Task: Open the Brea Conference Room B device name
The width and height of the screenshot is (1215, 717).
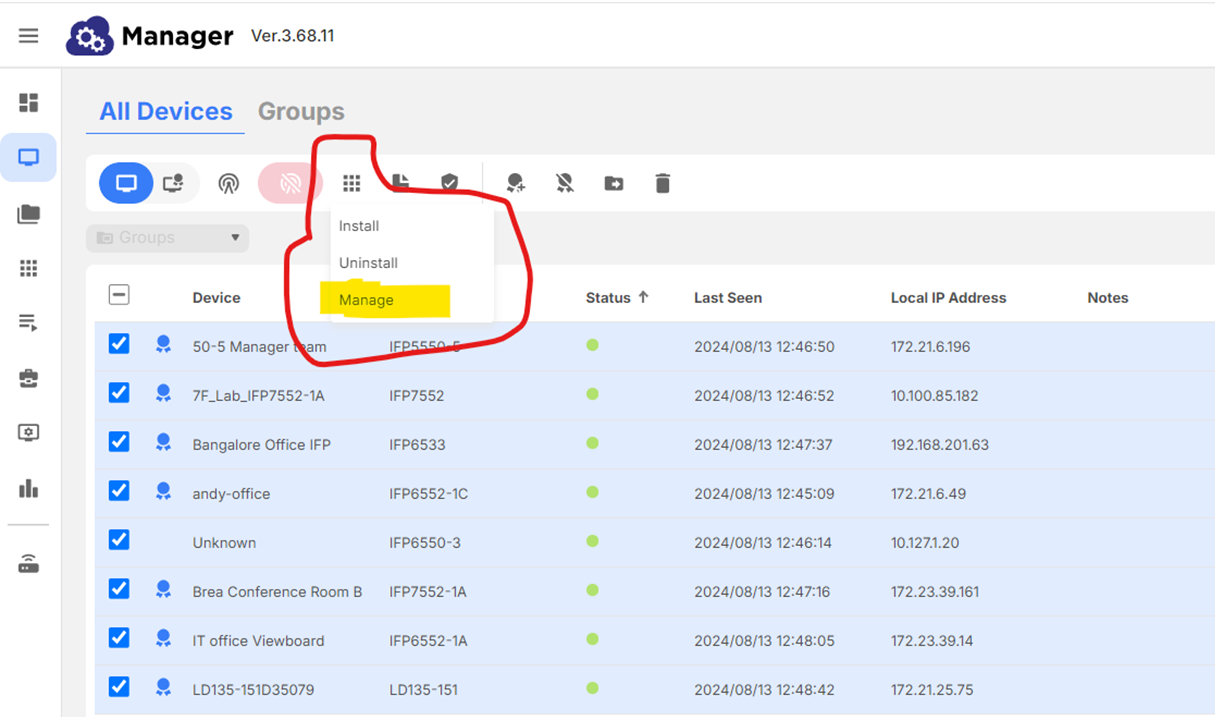Action: (277, 592)
